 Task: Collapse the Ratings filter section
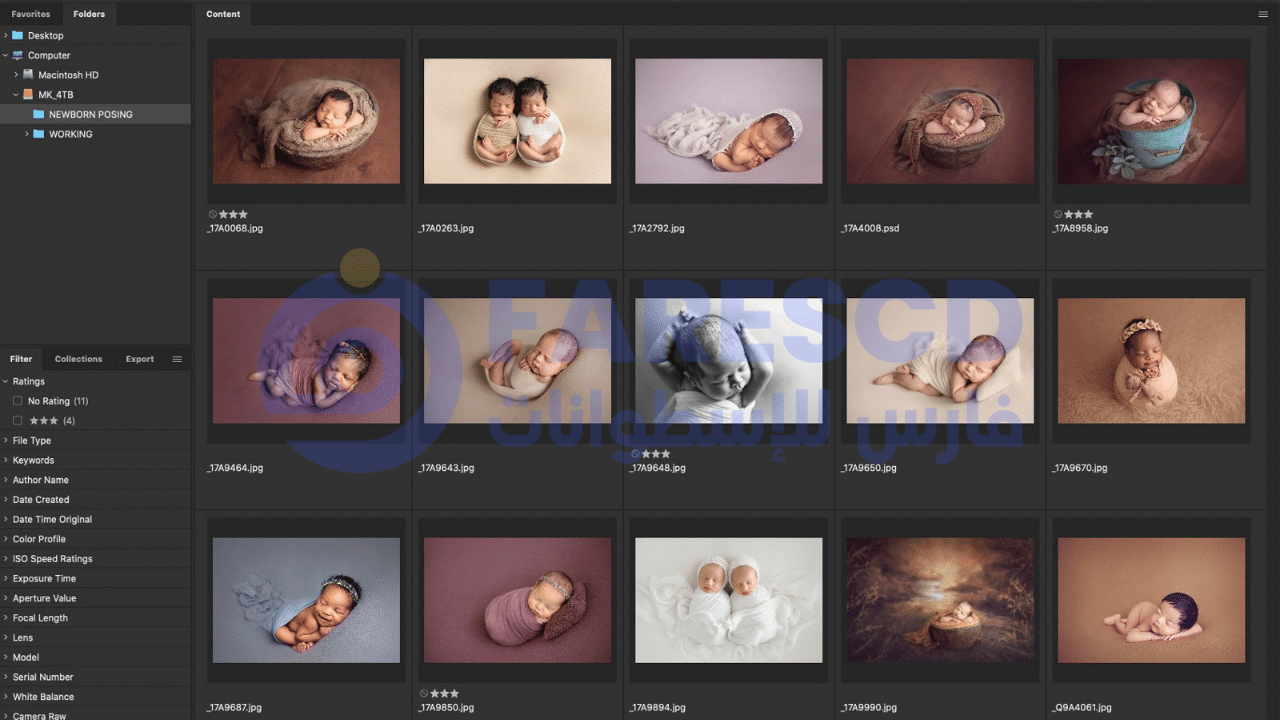pyautogui.click(x=6, y=381)
